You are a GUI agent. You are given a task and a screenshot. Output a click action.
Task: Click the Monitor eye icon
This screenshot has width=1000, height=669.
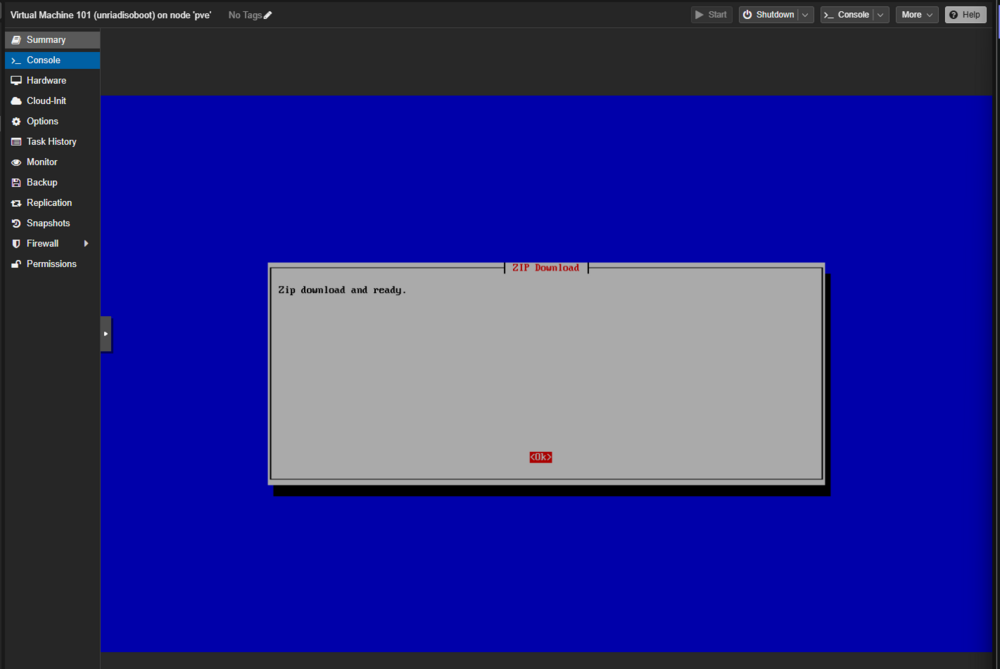tap(16, 162)
